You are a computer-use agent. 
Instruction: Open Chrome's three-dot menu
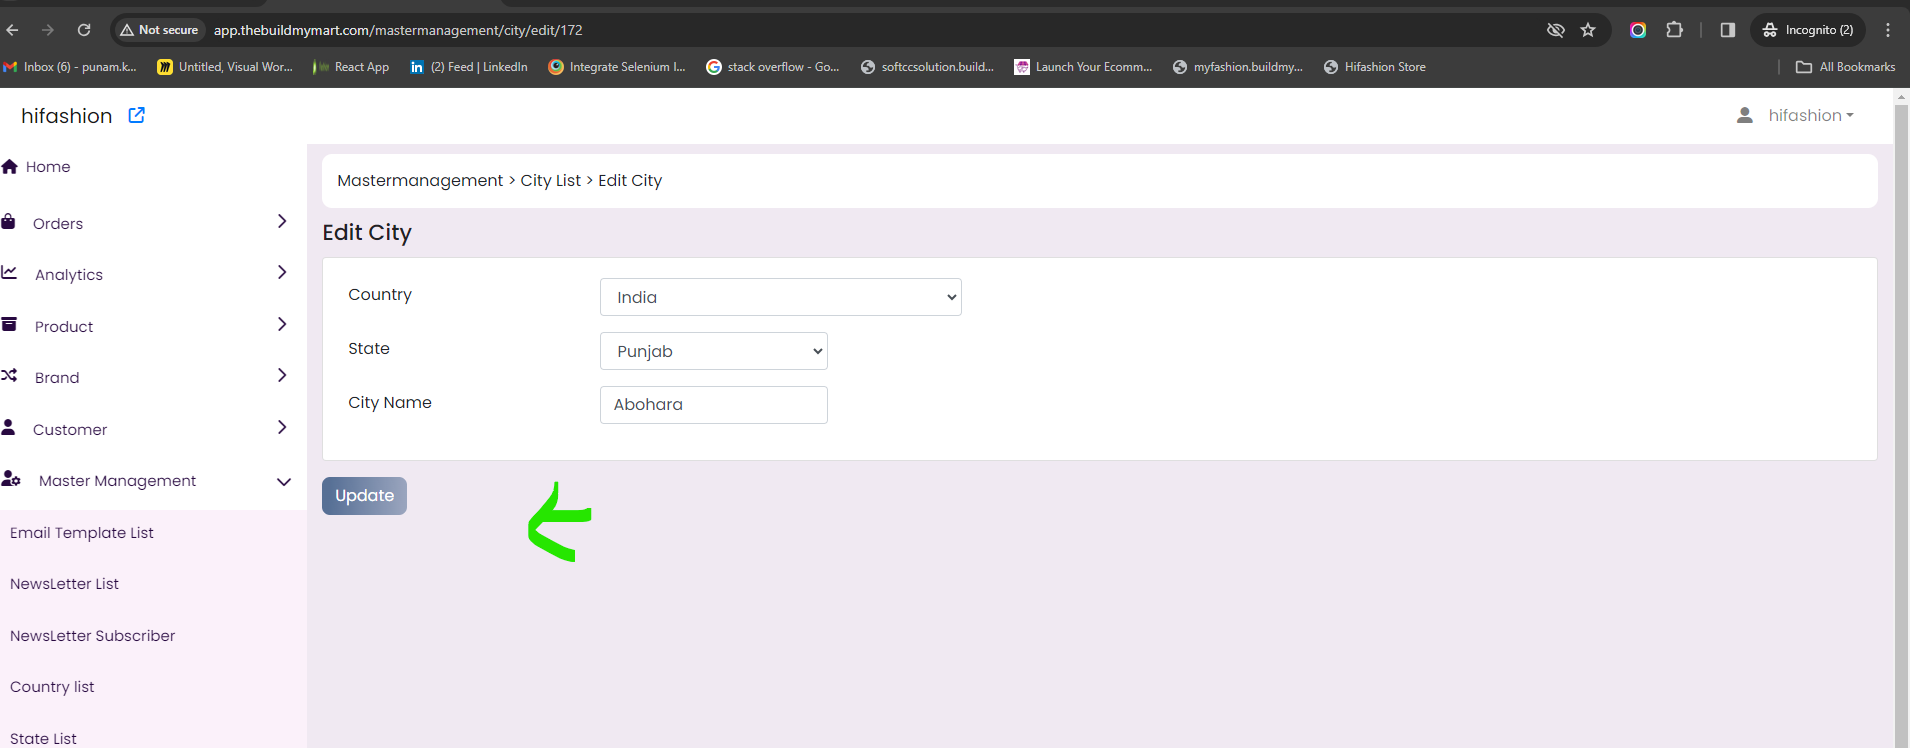[1888, 30]
